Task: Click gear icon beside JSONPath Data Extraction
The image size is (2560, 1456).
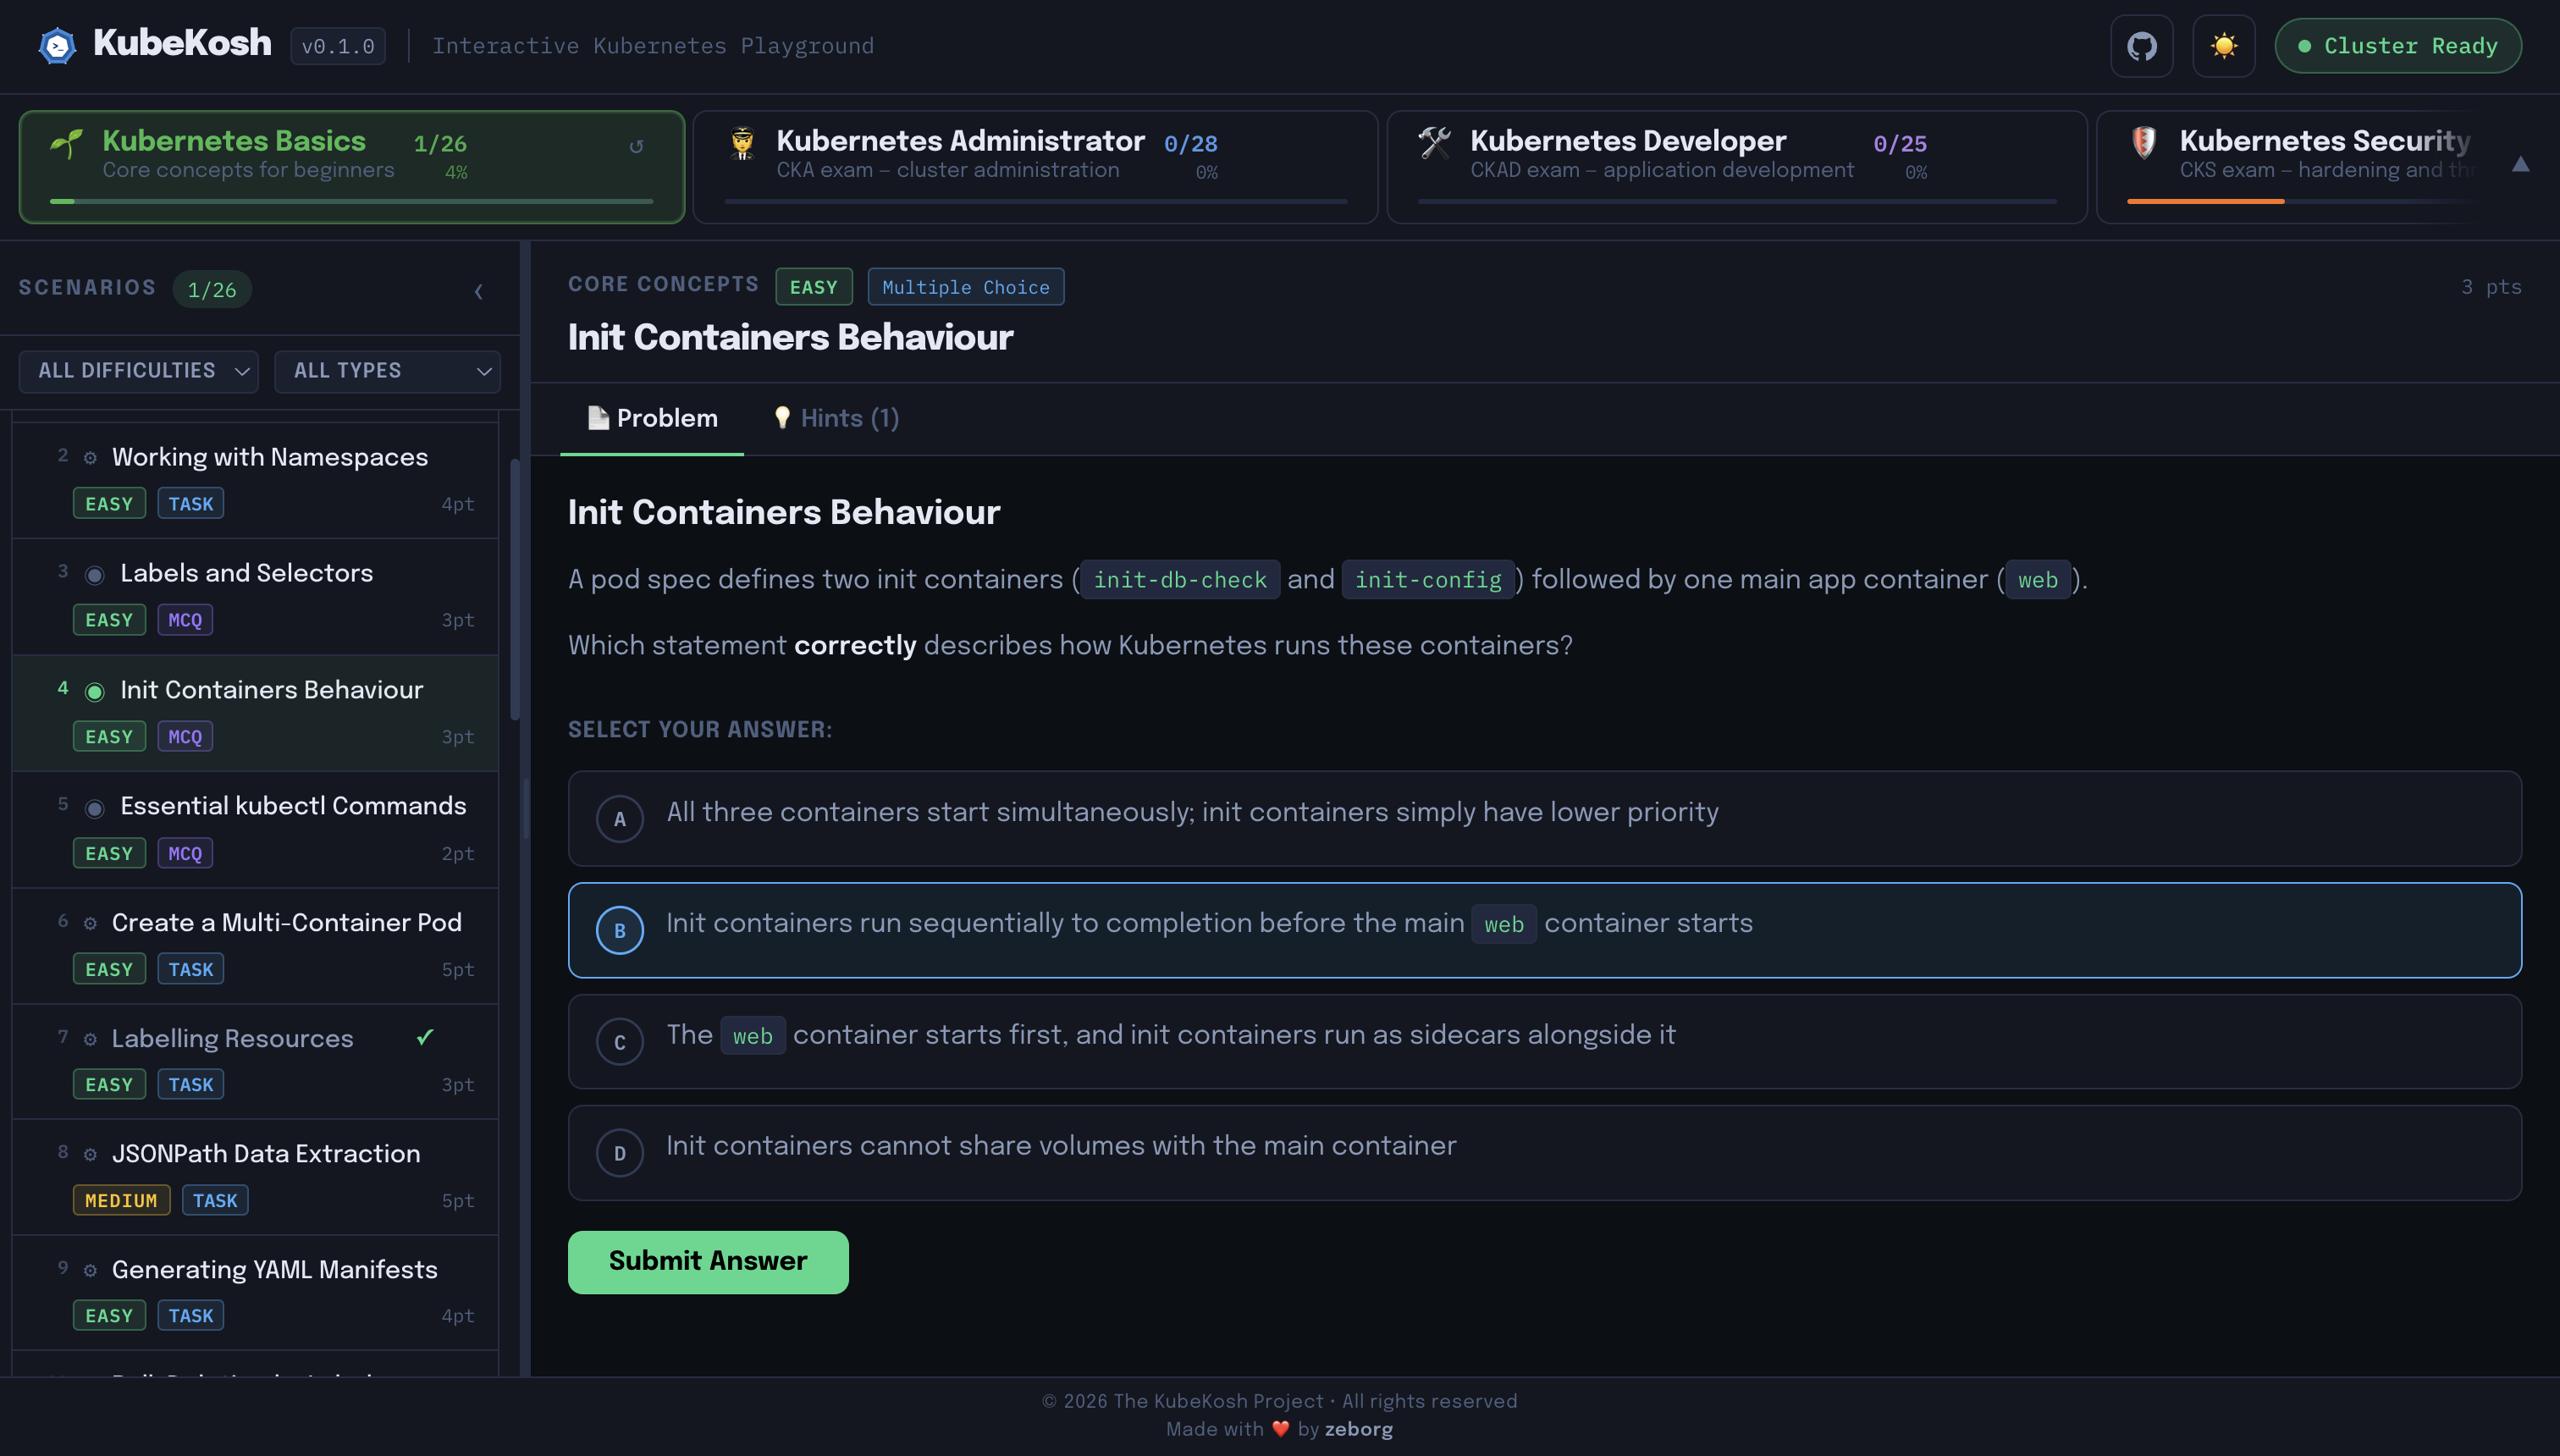Action: click(x=90, y=1154)
